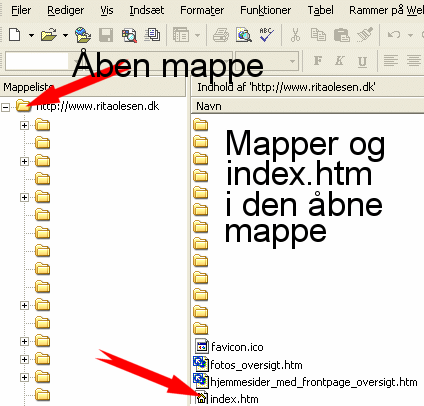Viewport: 424px width, 406px height.
Task: Save with the floppy disk icon
Action: [106, 35]
